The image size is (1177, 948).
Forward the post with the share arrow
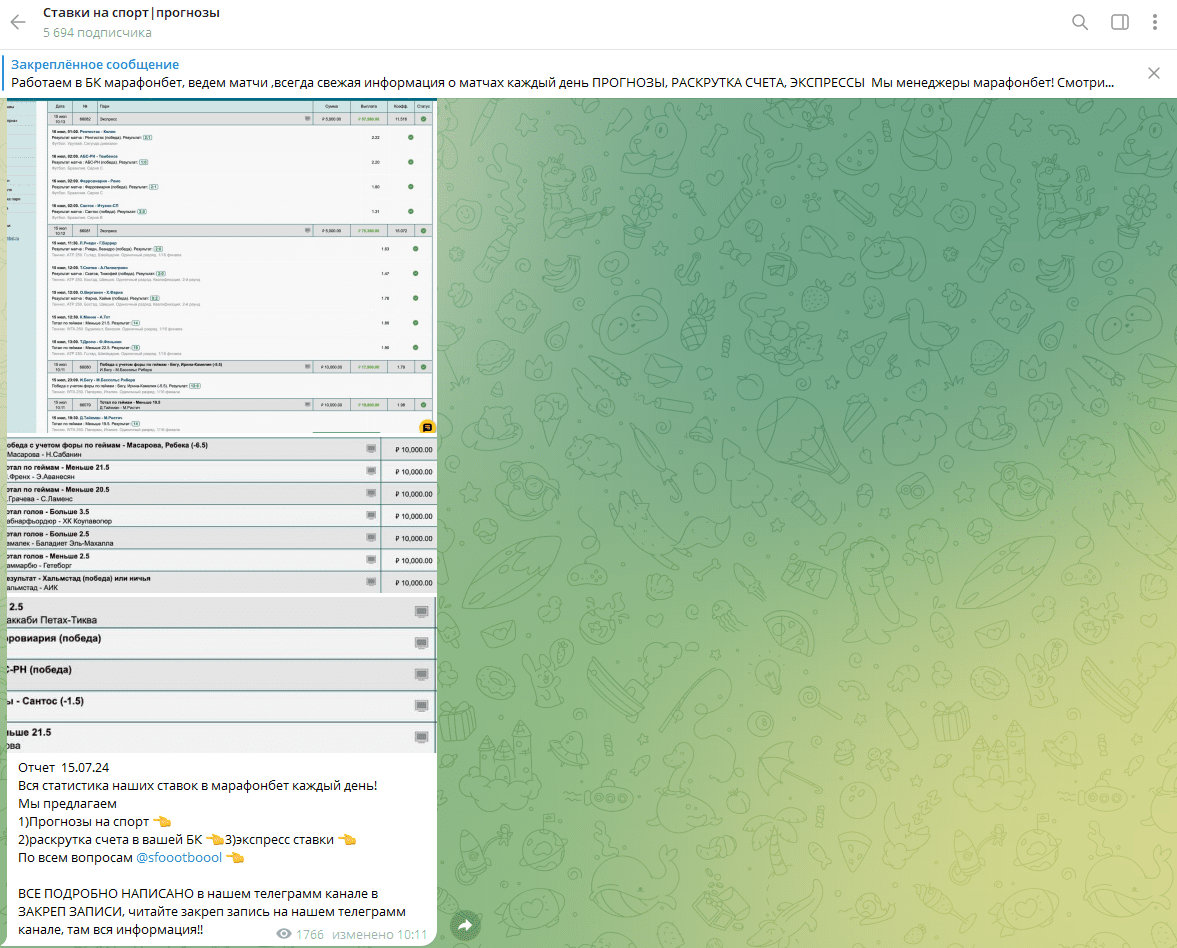[x=464, y=926]
